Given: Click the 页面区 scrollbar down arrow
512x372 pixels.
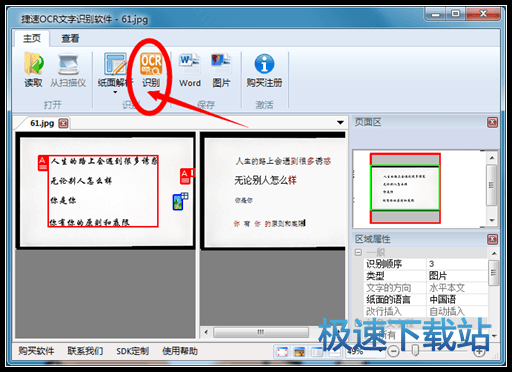Looking at the screenshot, I should [492, 220].
